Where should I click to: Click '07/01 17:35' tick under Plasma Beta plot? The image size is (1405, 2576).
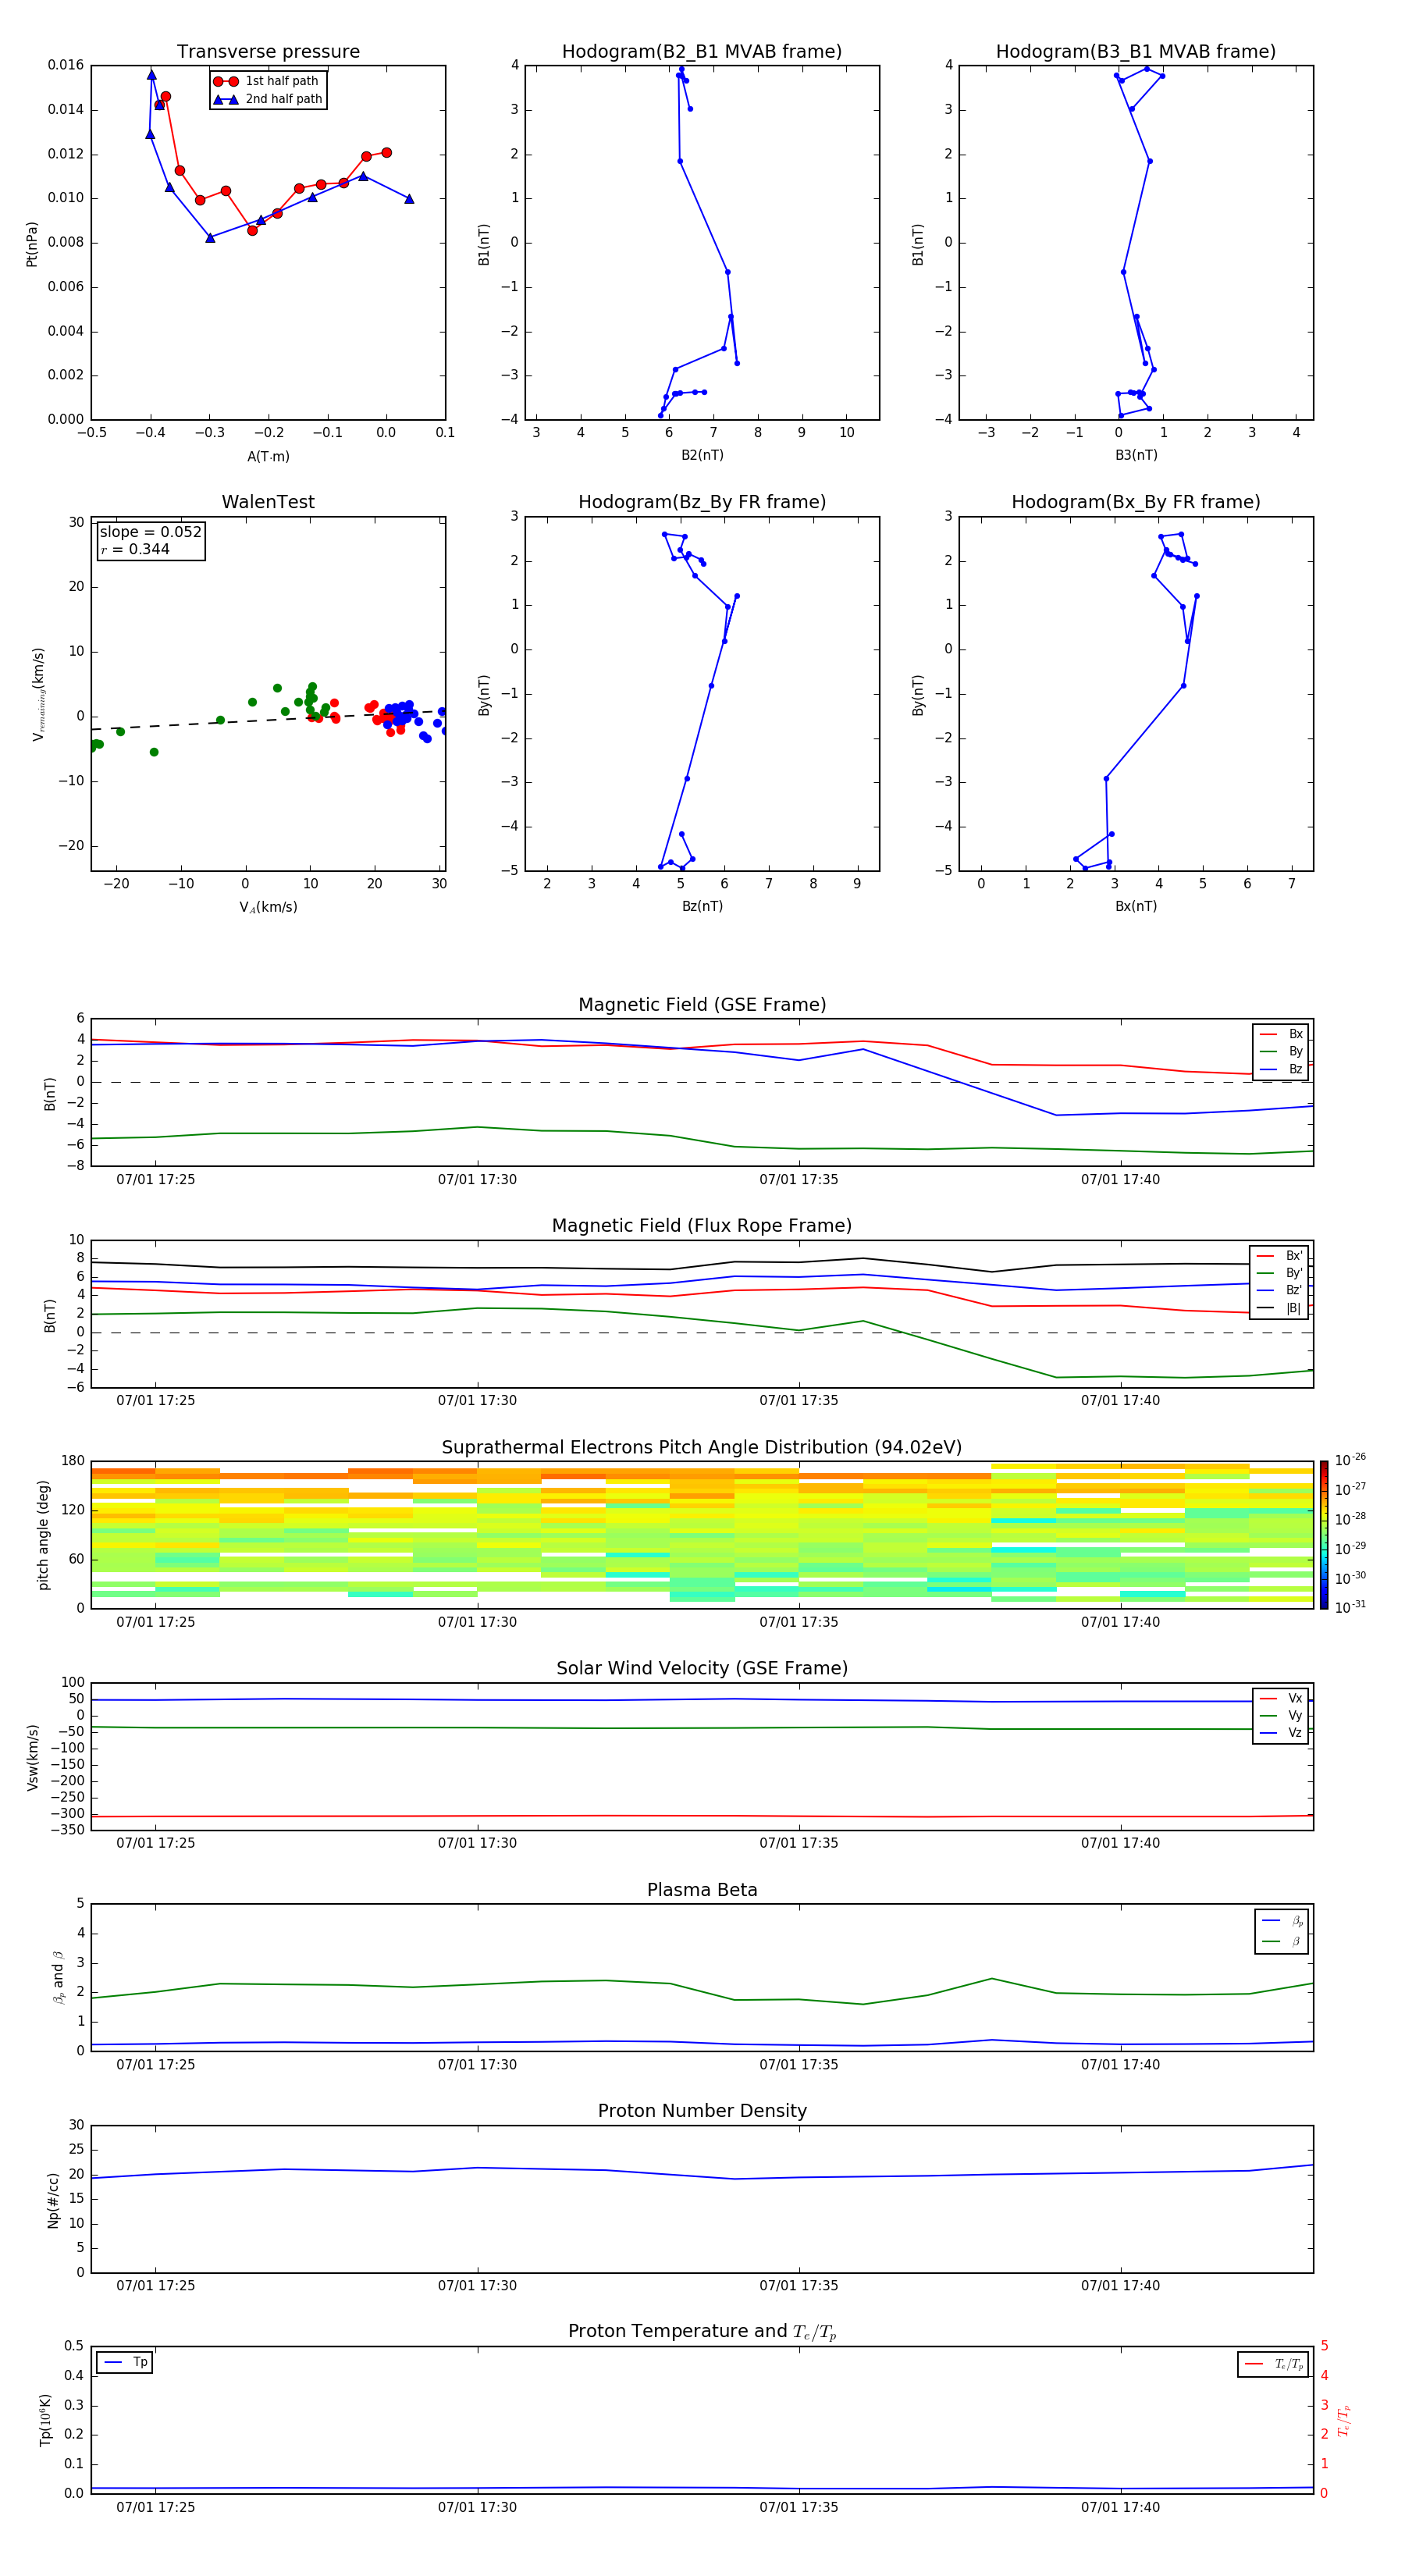[799, 2064]
